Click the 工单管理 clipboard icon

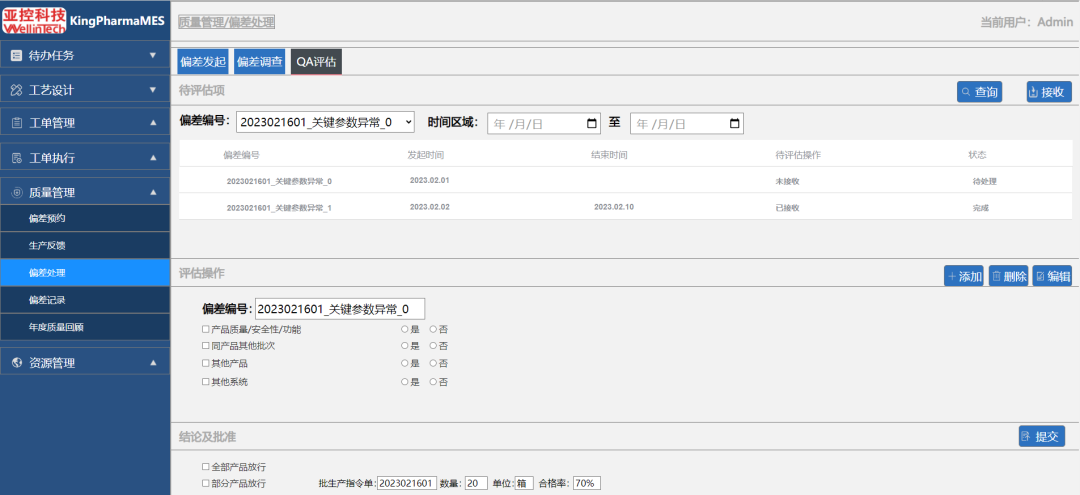(x=17, y=123)
